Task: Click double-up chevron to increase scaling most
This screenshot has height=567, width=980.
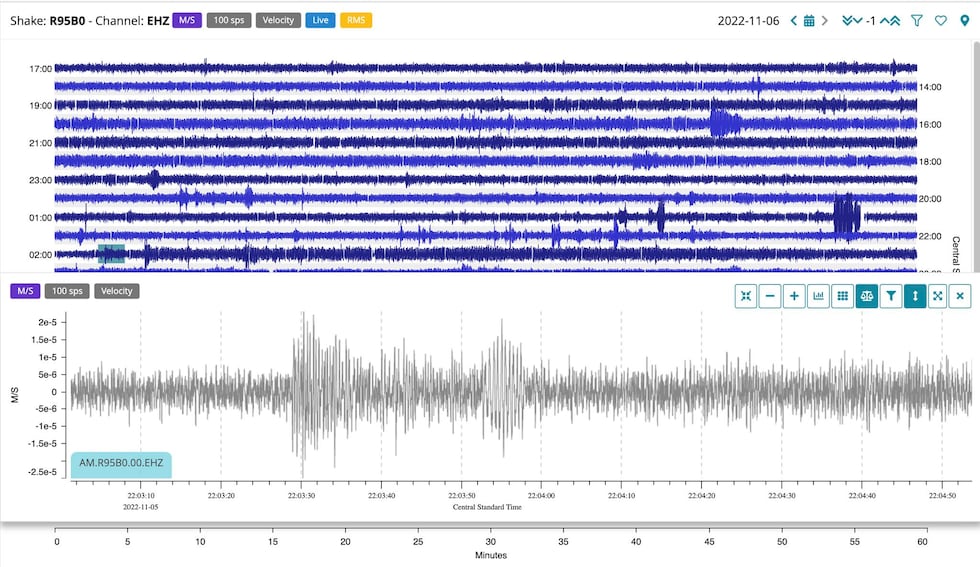Action: pyautogui.click(x=895, y=21)
